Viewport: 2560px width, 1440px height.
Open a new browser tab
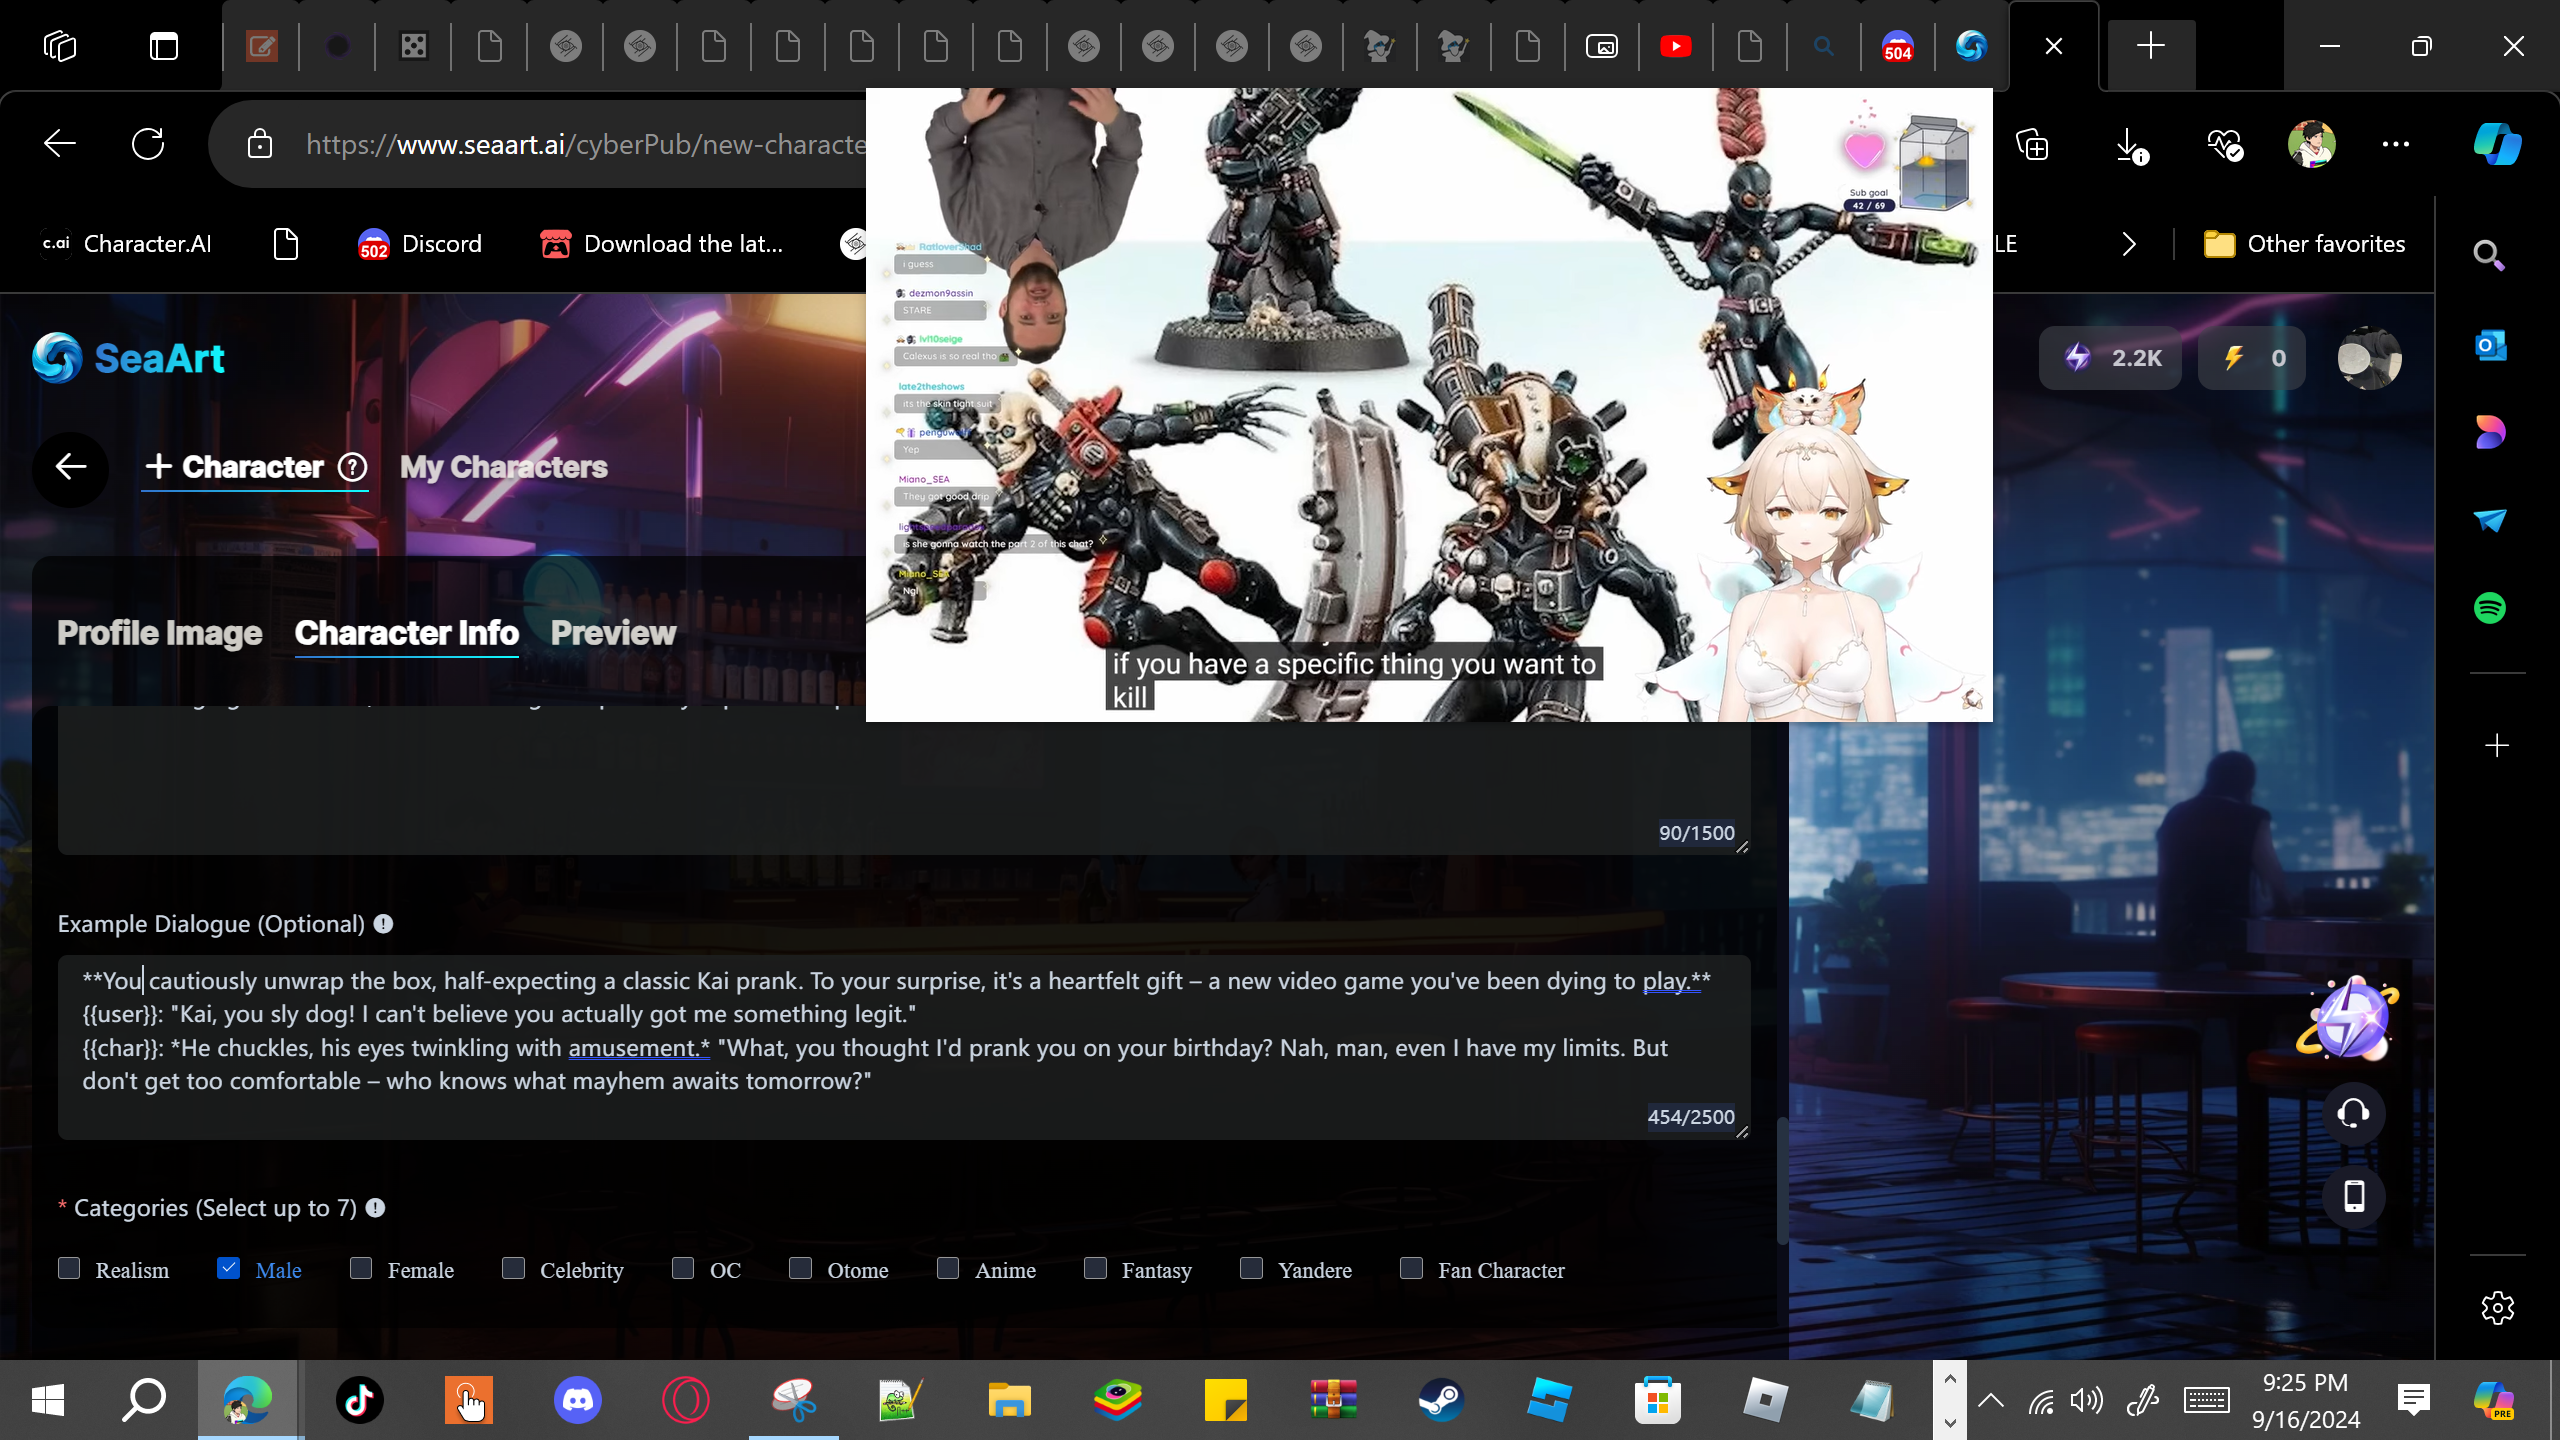coord(2150,46)
